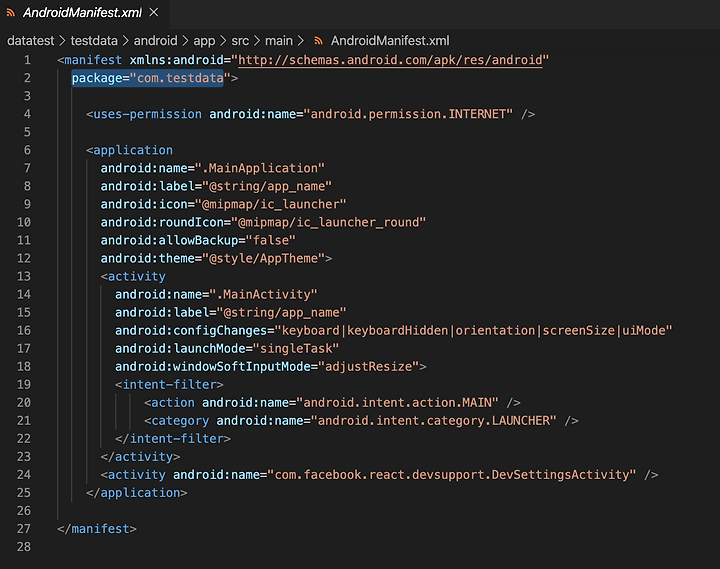Select the AndroidManifest.xml editor tab

[x=84, y=13]
